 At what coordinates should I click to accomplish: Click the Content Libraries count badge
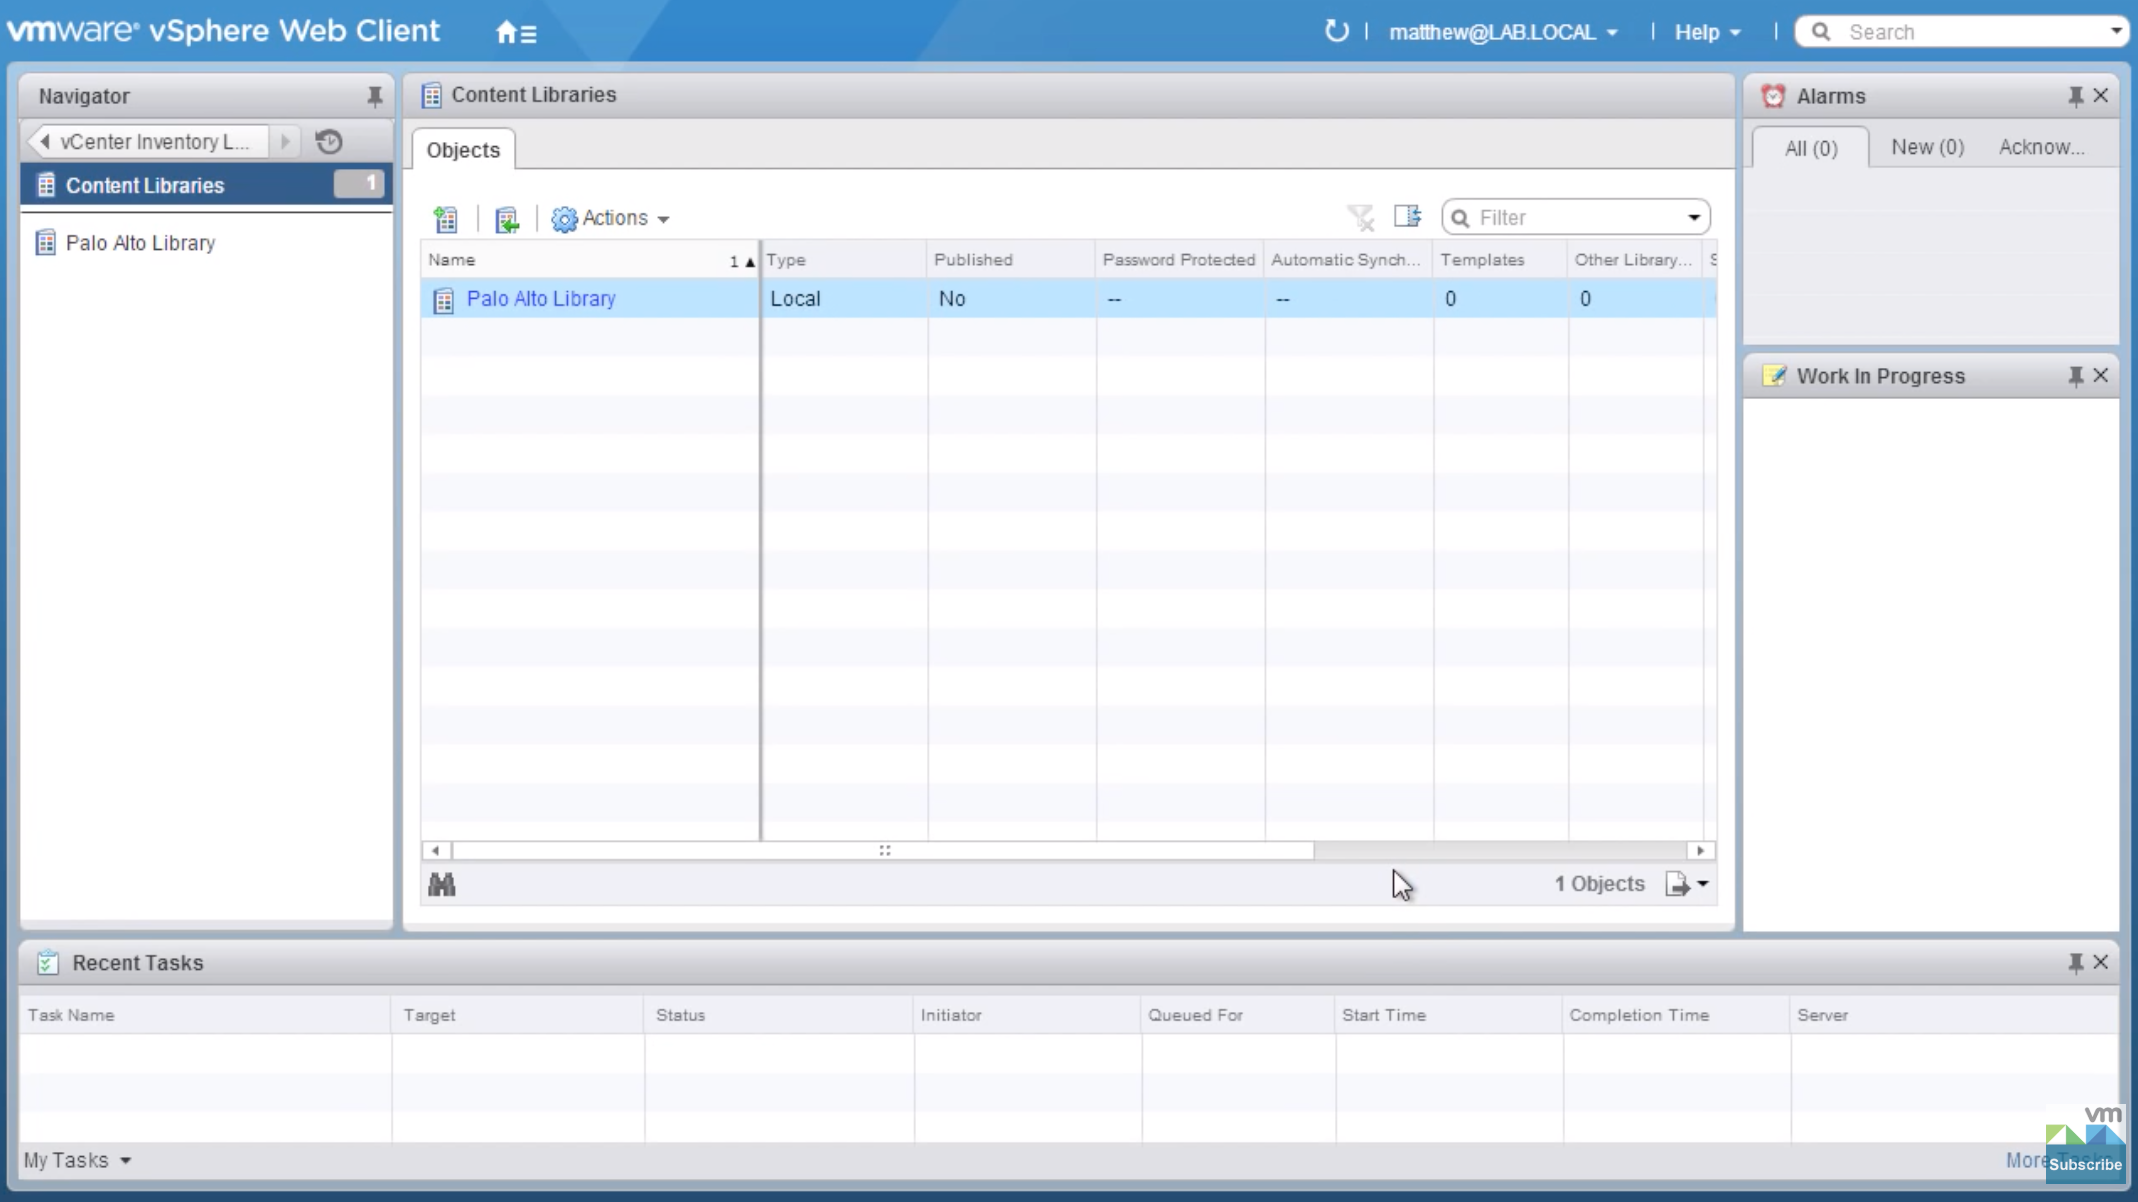[359, 184]
